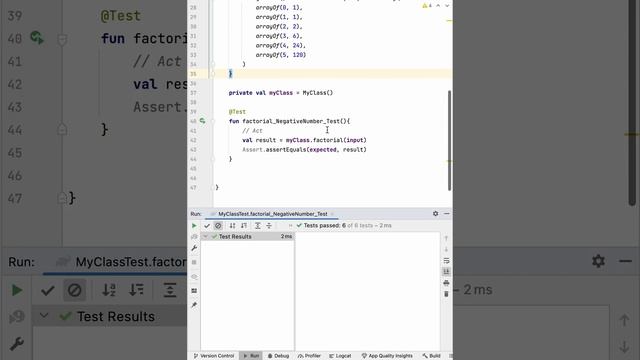Open App Quality Insights tool window
This screenshot has height=360, width=640.
coord(387,356)
